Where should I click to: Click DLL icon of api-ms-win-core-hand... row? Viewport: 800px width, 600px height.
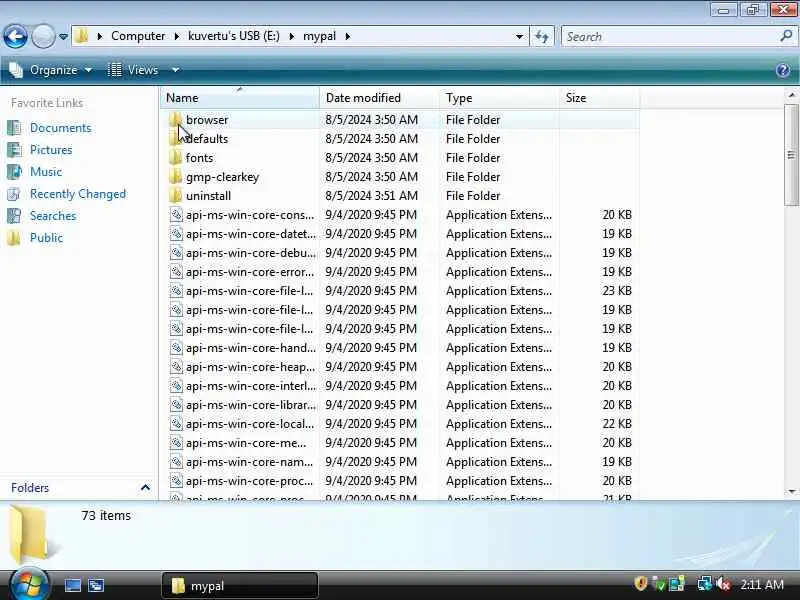click(x=176, y=348)
